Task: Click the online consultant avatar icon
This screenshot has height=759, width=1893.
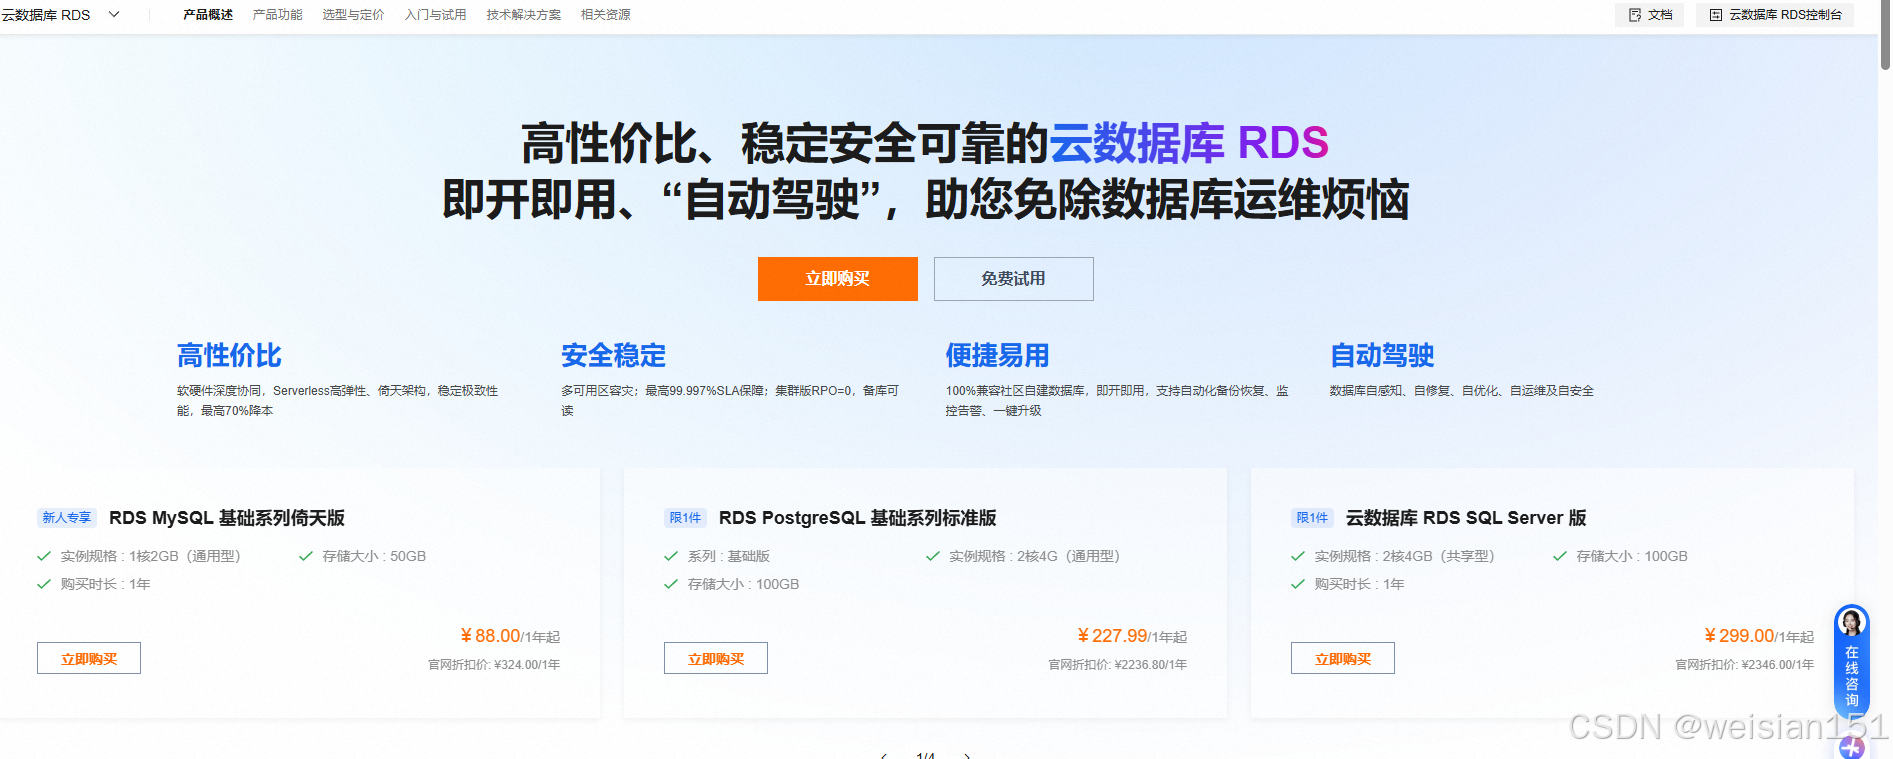Action: [1851, 623]
